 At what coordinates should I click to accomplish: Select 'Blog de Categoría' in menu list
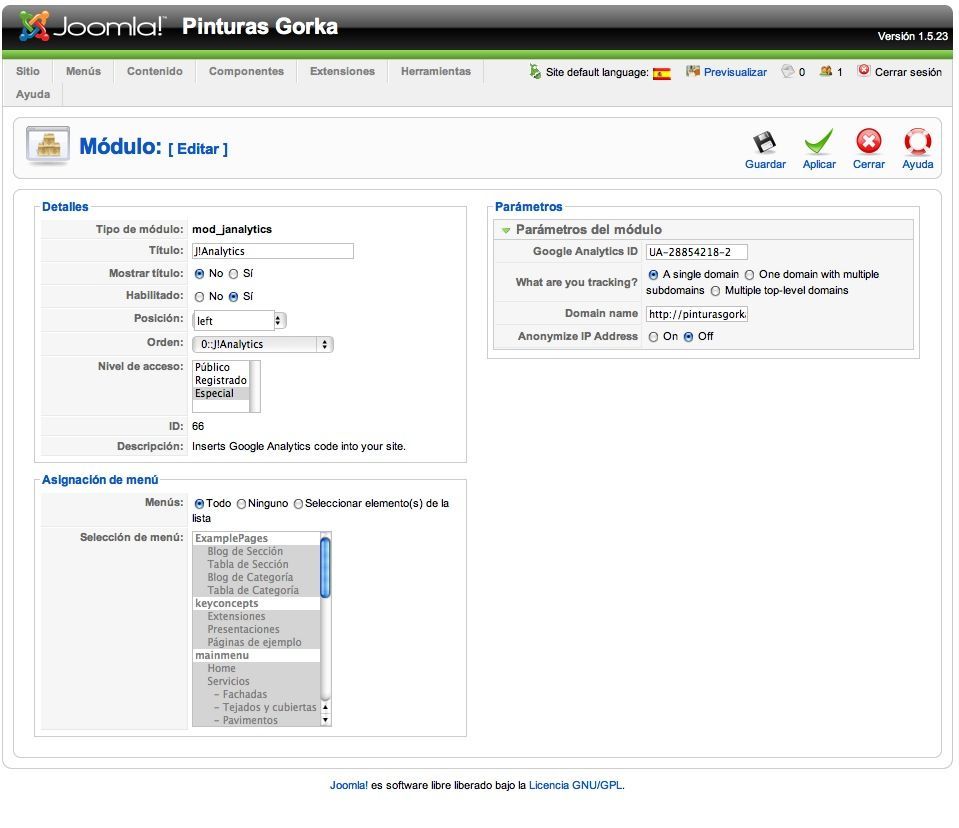coord(256,577)
